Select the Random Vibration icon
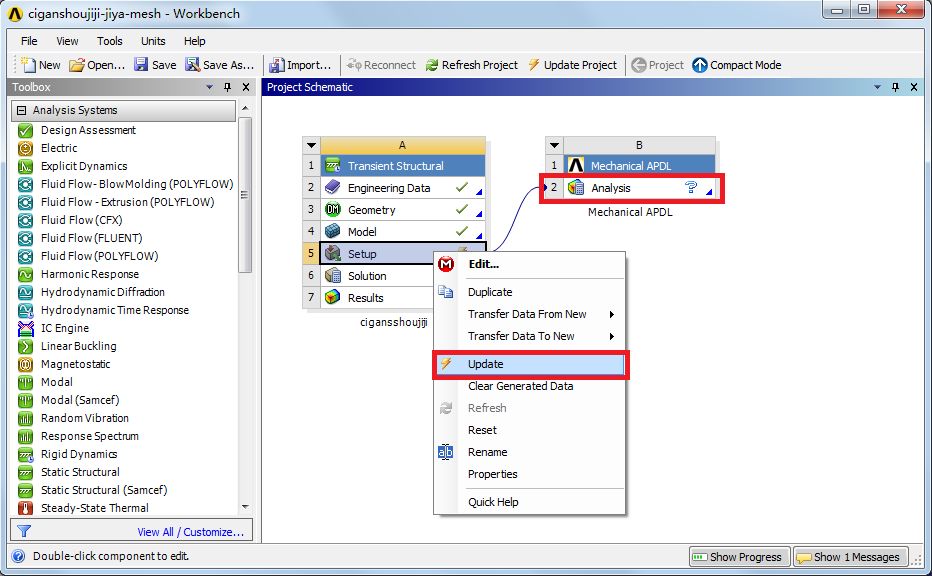This screenshot has height=576, width=932. [25, 418]
